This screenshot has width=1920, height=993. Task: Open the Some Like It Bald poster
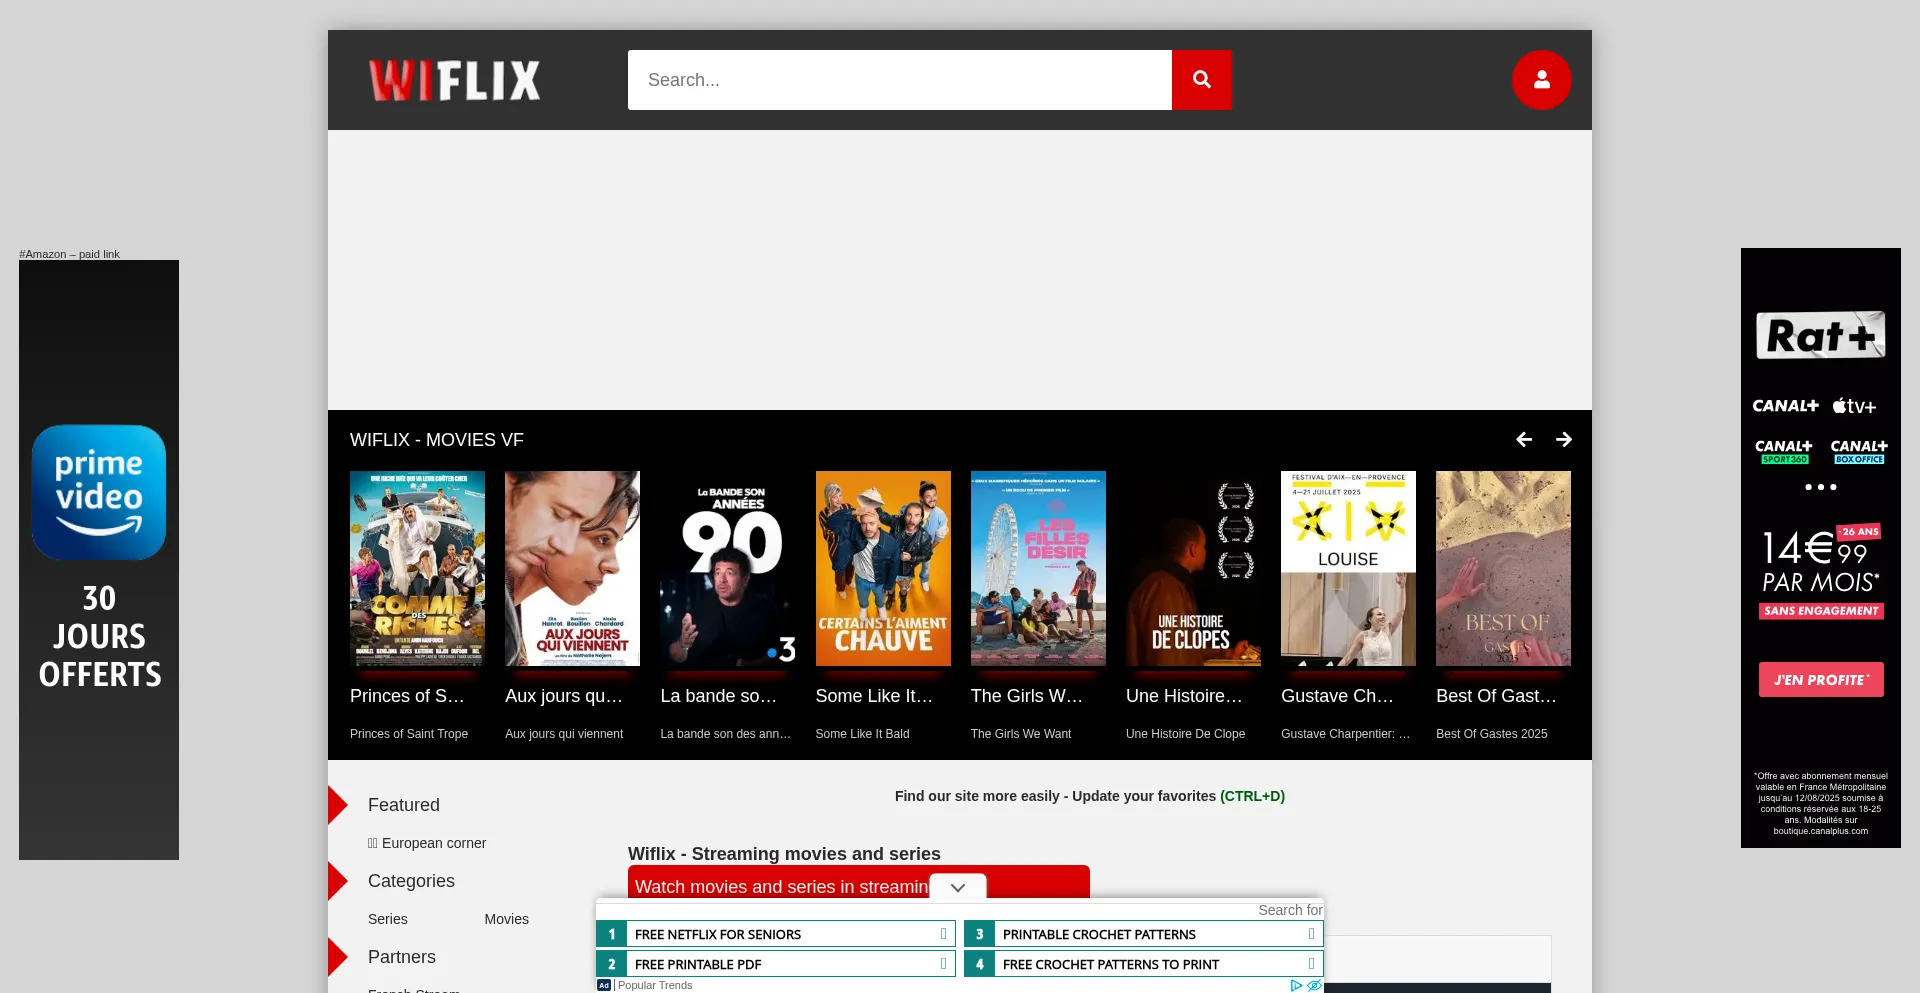(x=883, y=568)
